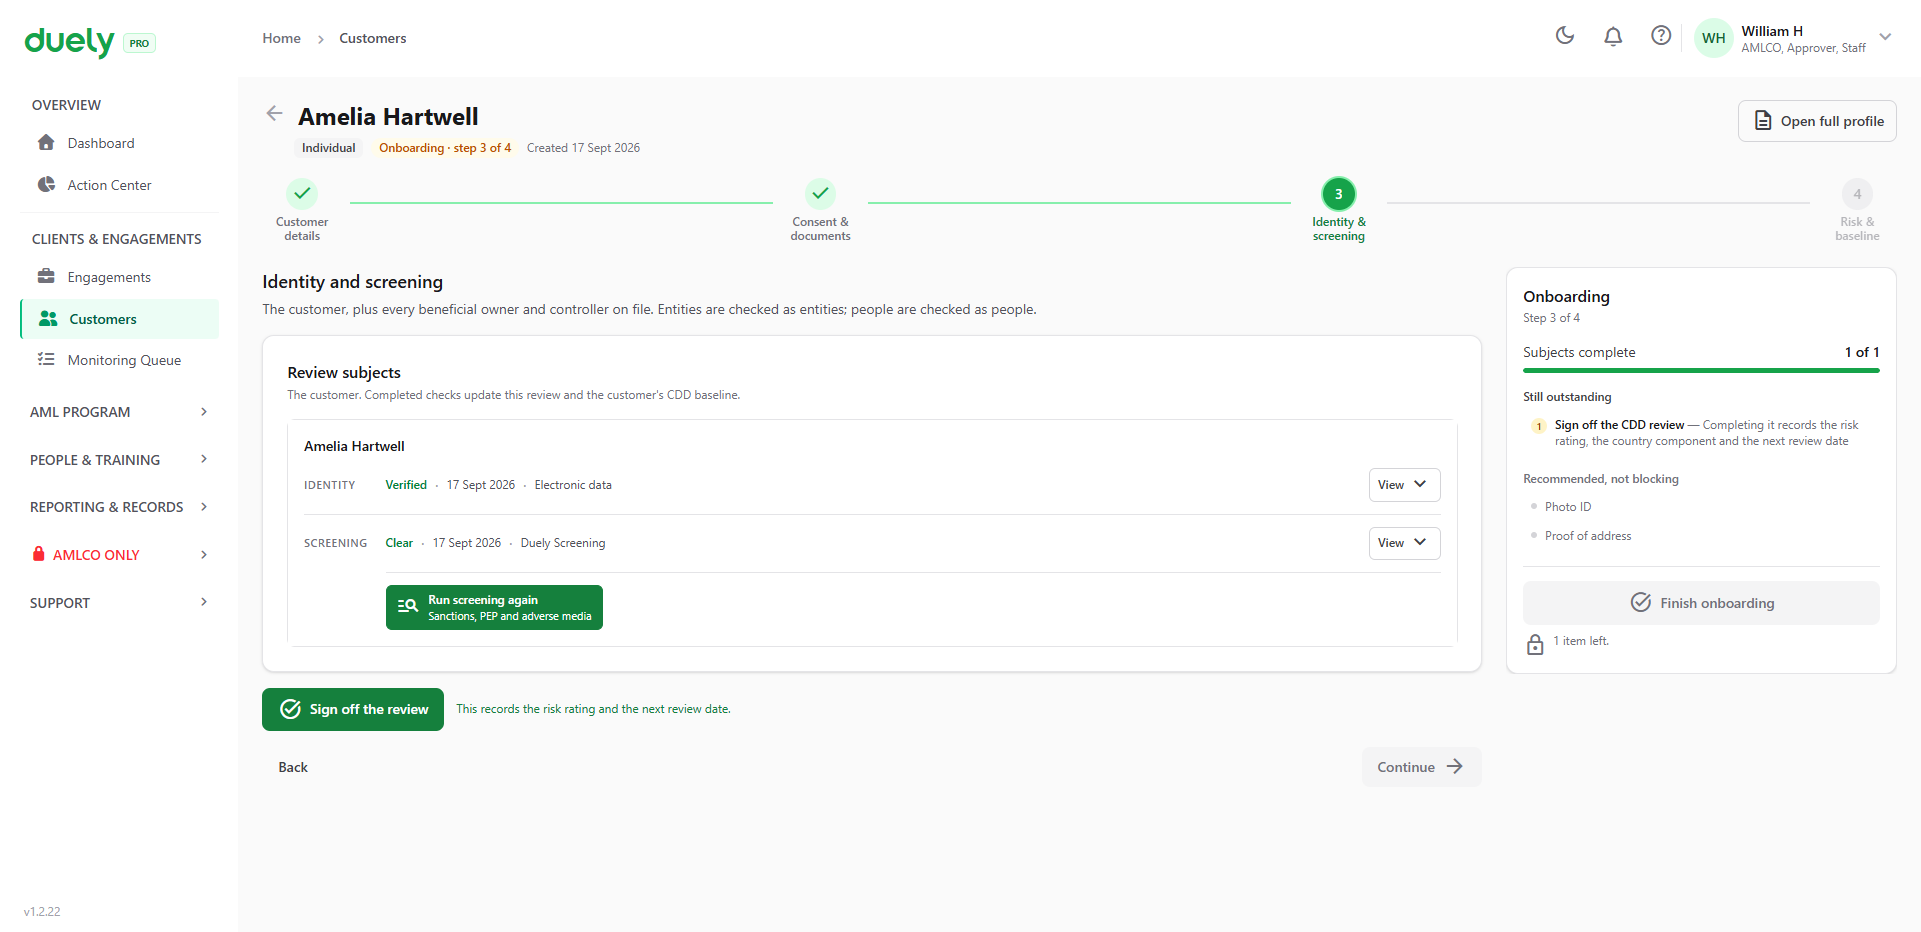Click the Dashboard house icon

coord(46,142)
